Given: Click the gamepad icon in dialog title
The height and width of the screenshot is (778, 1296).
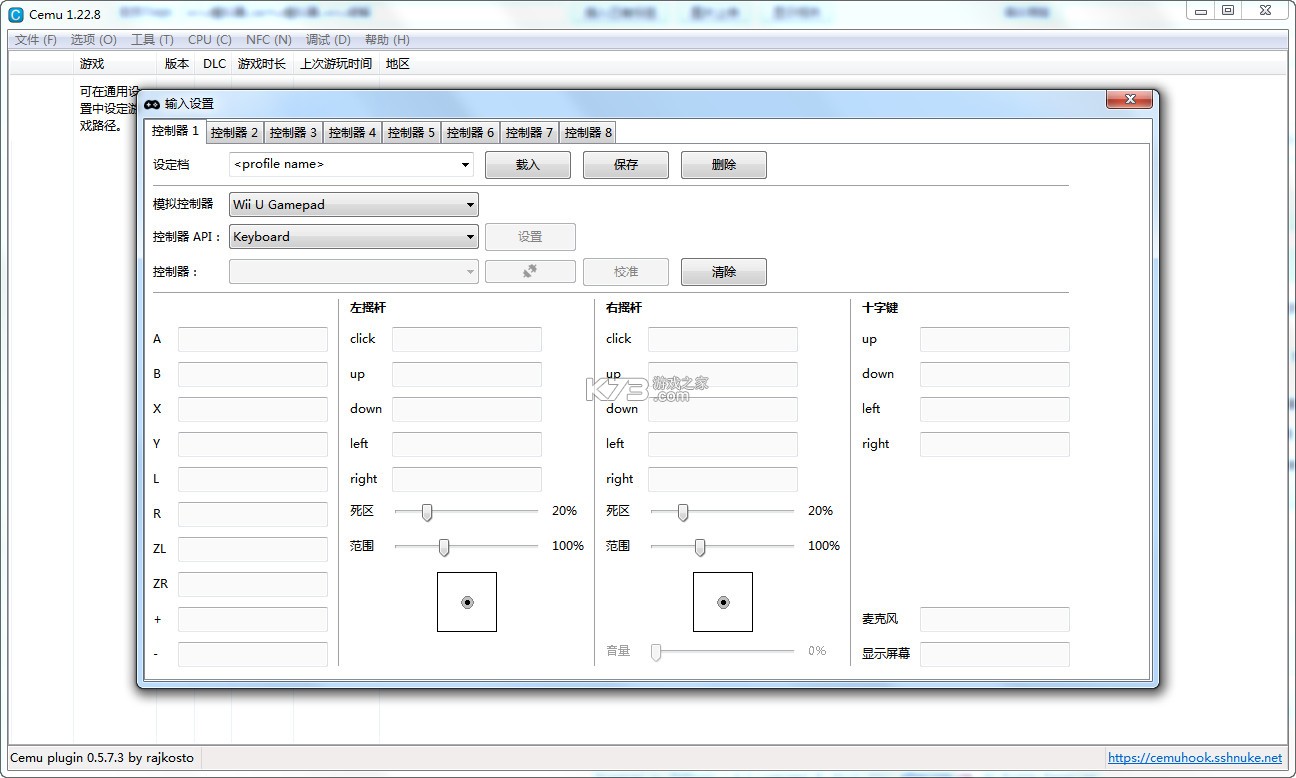Looking at the screenshot, I should click(152, 104).
